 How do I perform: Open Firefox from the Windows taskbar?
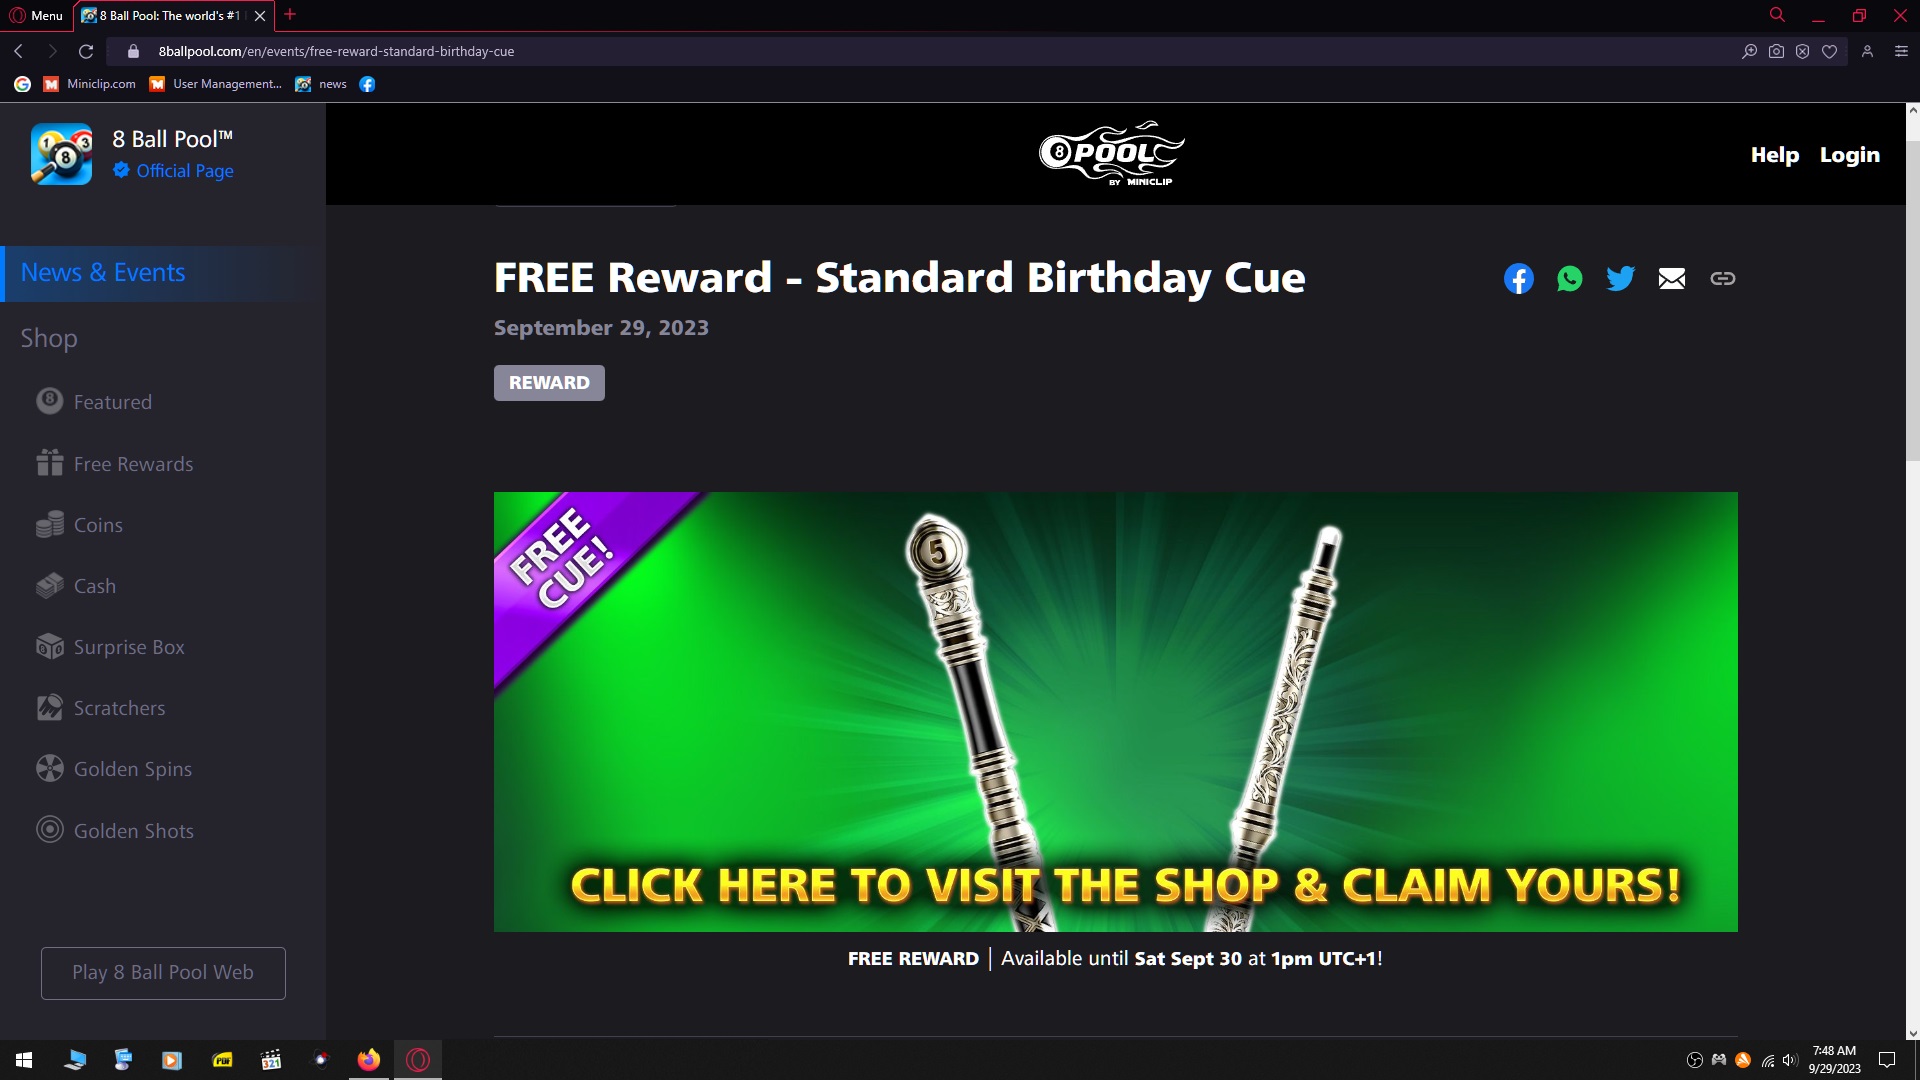pyautogui.click(x=369, y=1060)
